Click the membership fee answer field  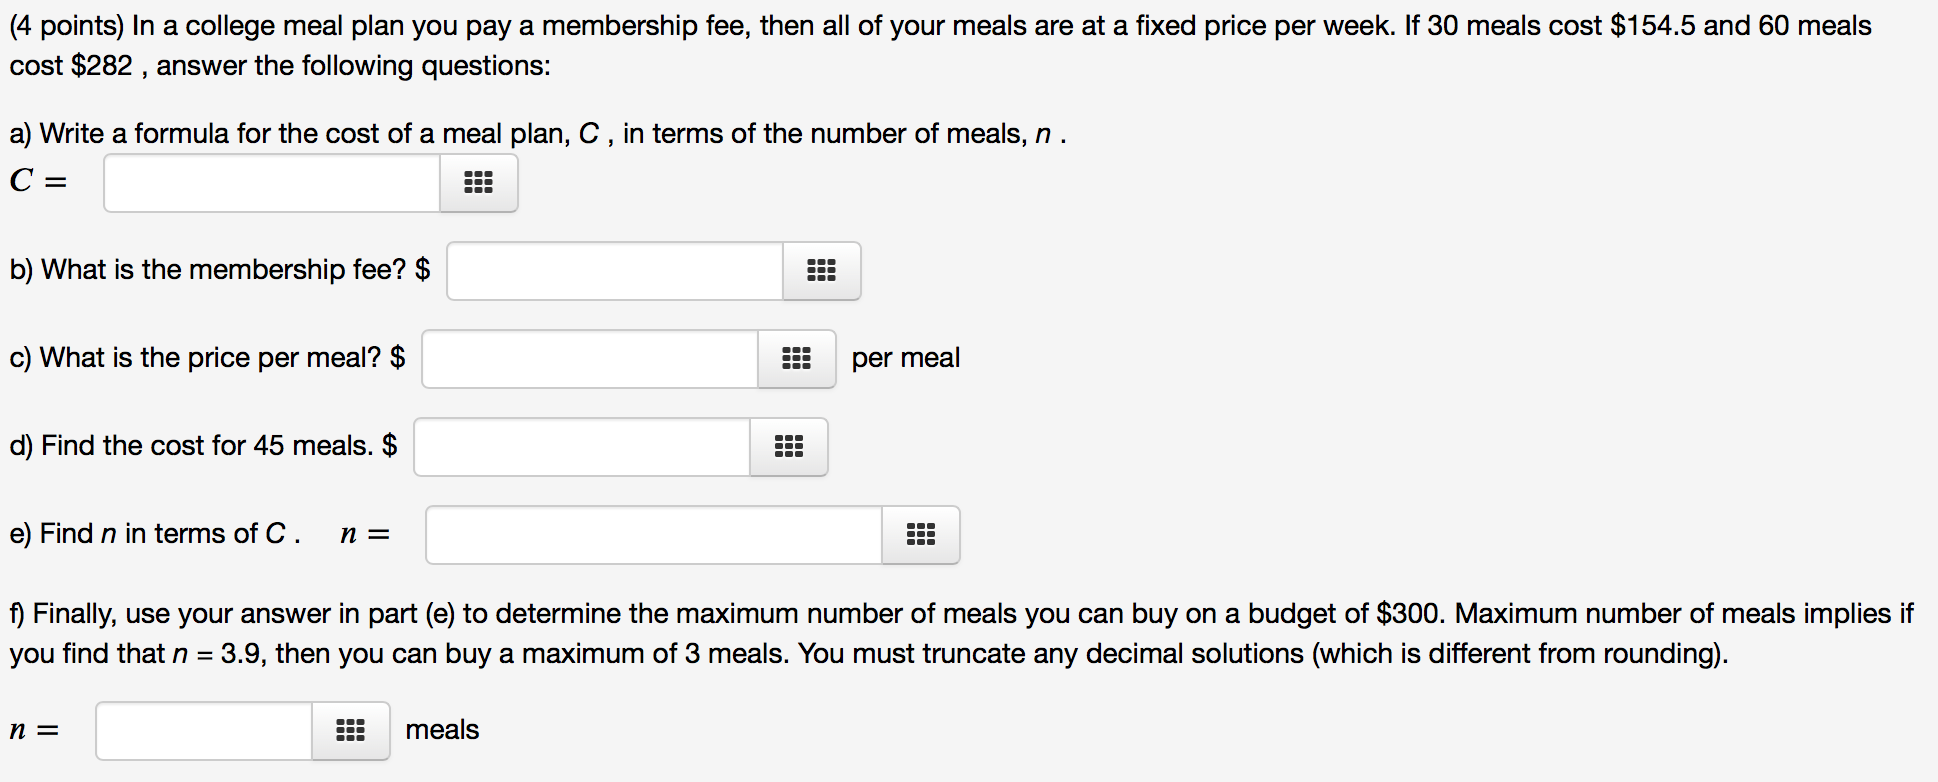[615, 271]
